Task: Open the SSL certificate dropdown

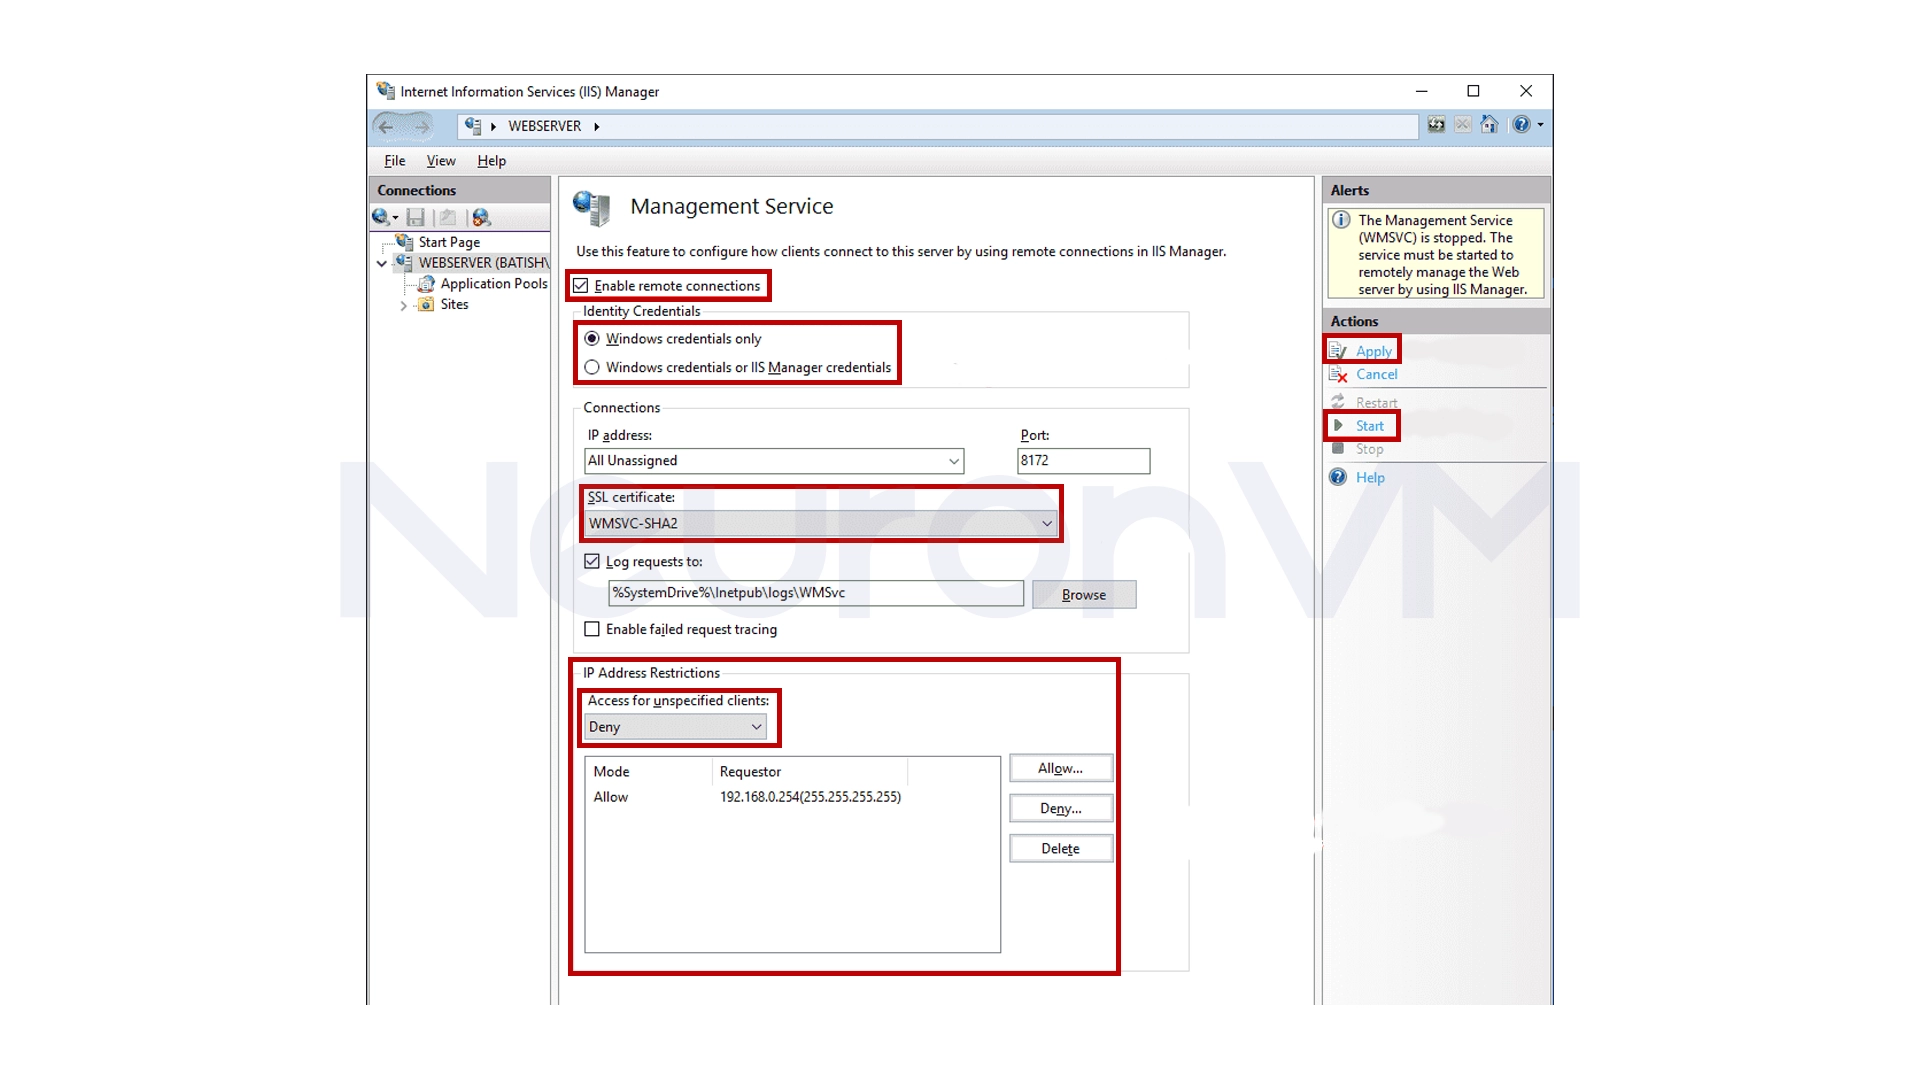Action: (820, 523)
